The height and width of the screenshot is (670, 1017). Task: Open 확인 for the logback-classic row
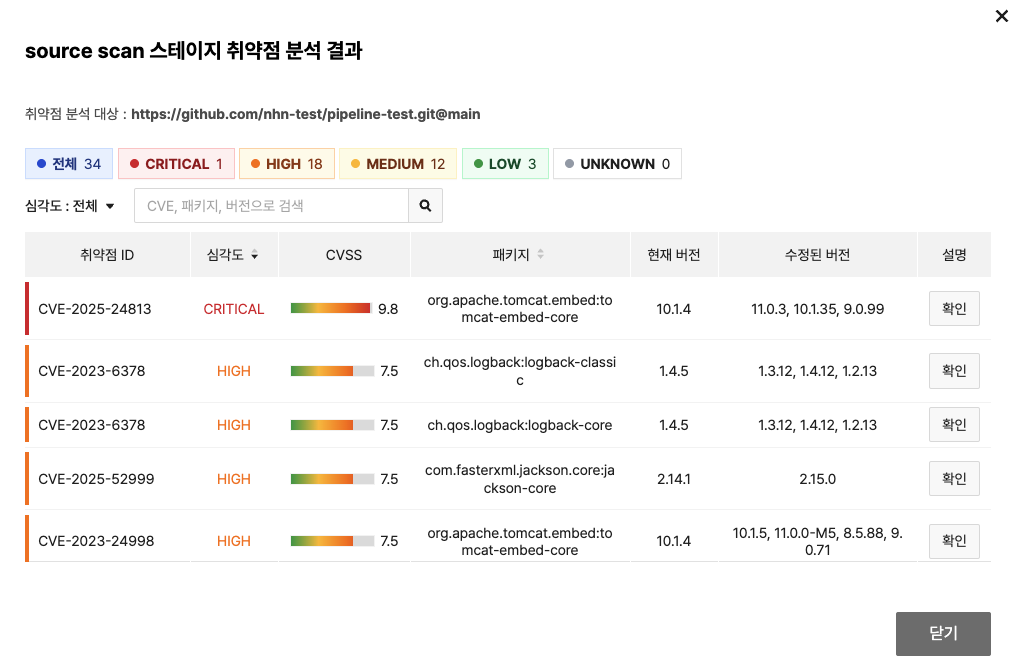click(x=954, y=371)
